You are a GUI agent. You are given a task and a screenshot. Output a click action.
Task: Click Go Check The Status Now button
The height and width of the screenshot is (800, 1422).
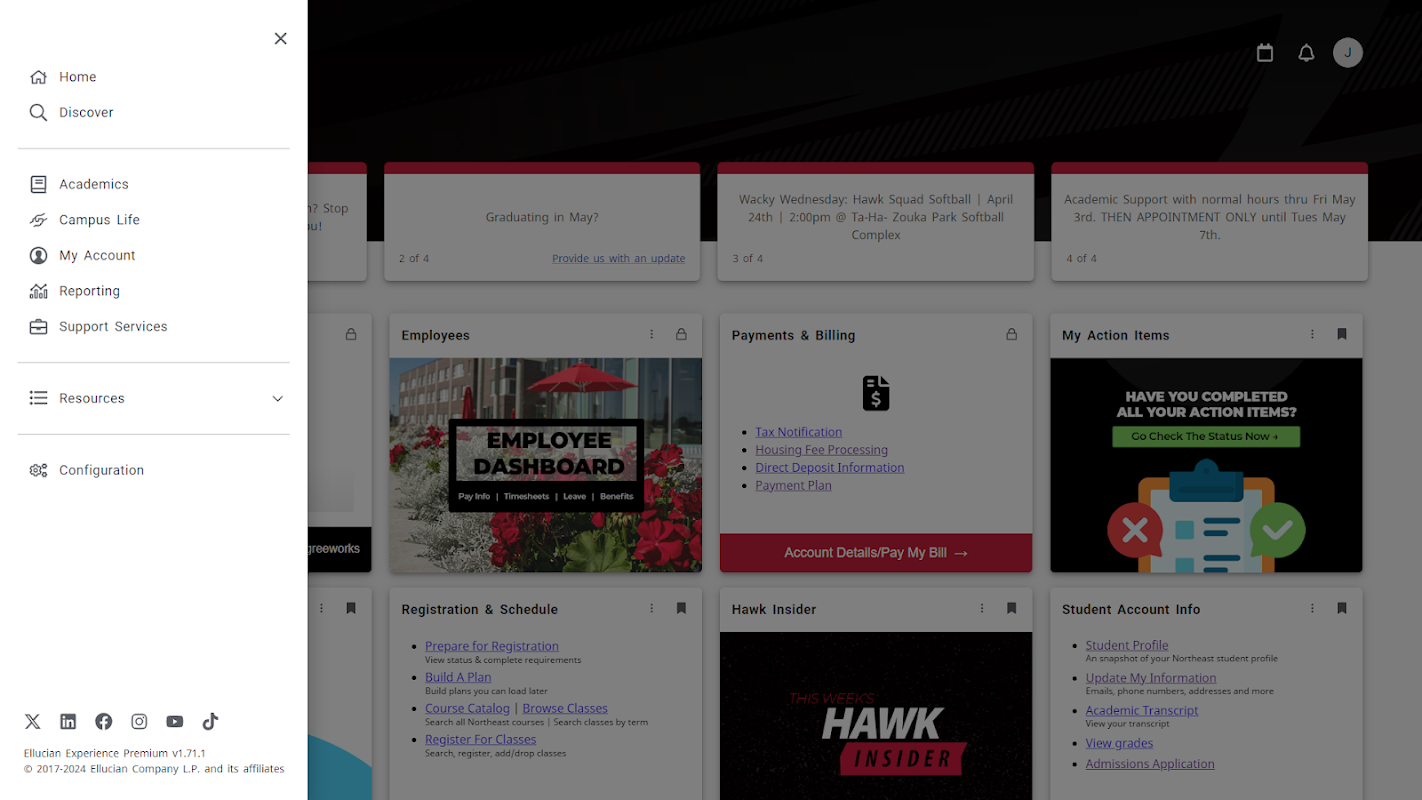click(1206, 436)
